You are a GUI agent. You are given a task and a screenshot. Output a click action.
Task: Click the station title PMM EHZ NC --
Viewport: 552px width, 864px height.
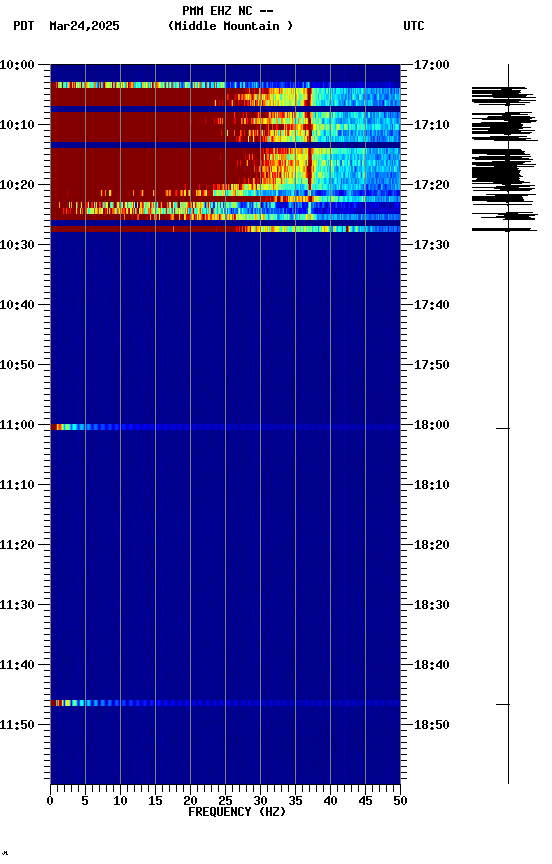228,11
